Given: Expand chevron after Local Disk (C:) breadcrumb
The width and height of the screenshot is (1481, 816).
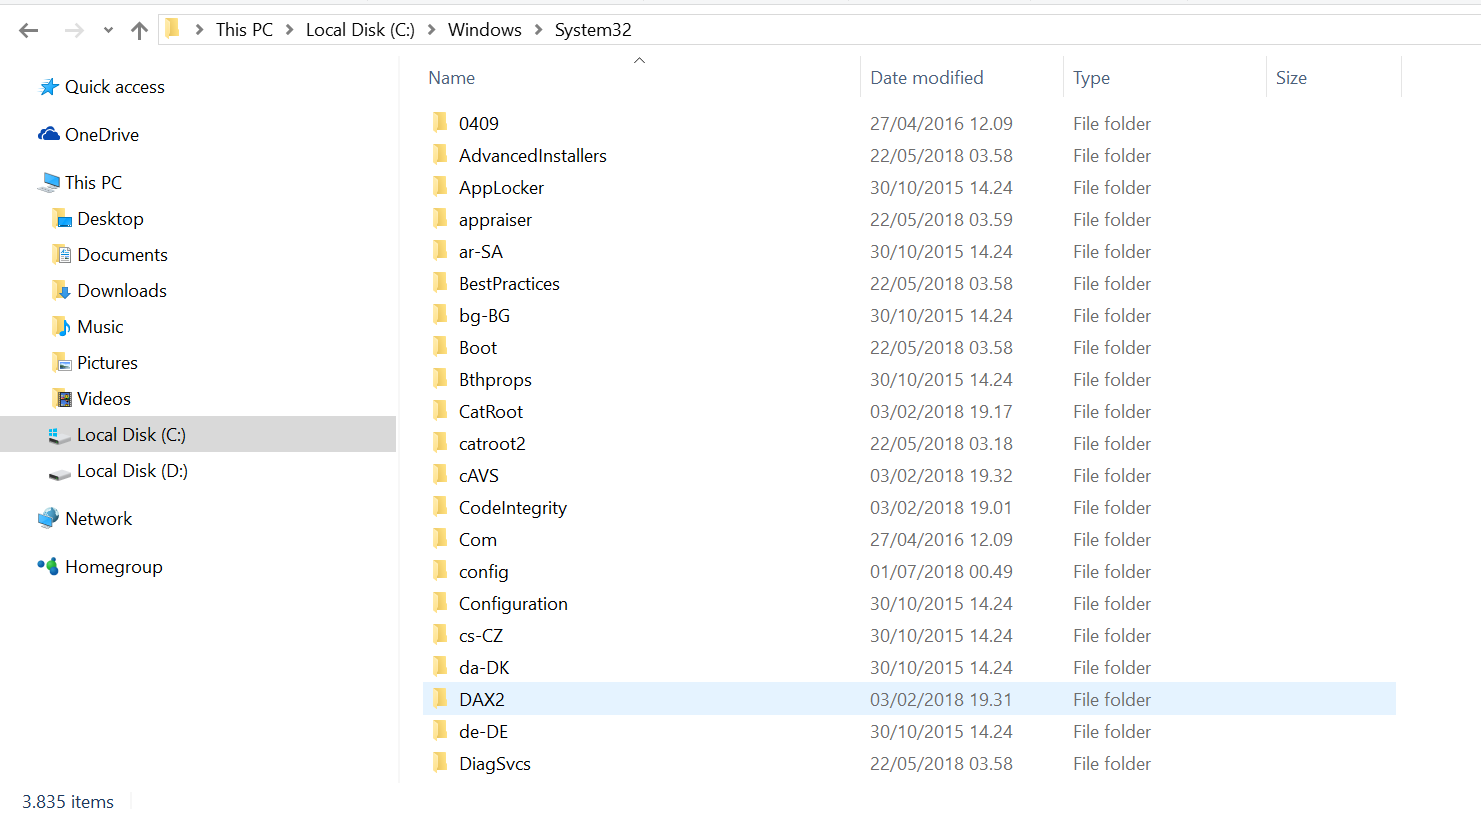Looking at the screenshot, I should click(x=432, y=30).
